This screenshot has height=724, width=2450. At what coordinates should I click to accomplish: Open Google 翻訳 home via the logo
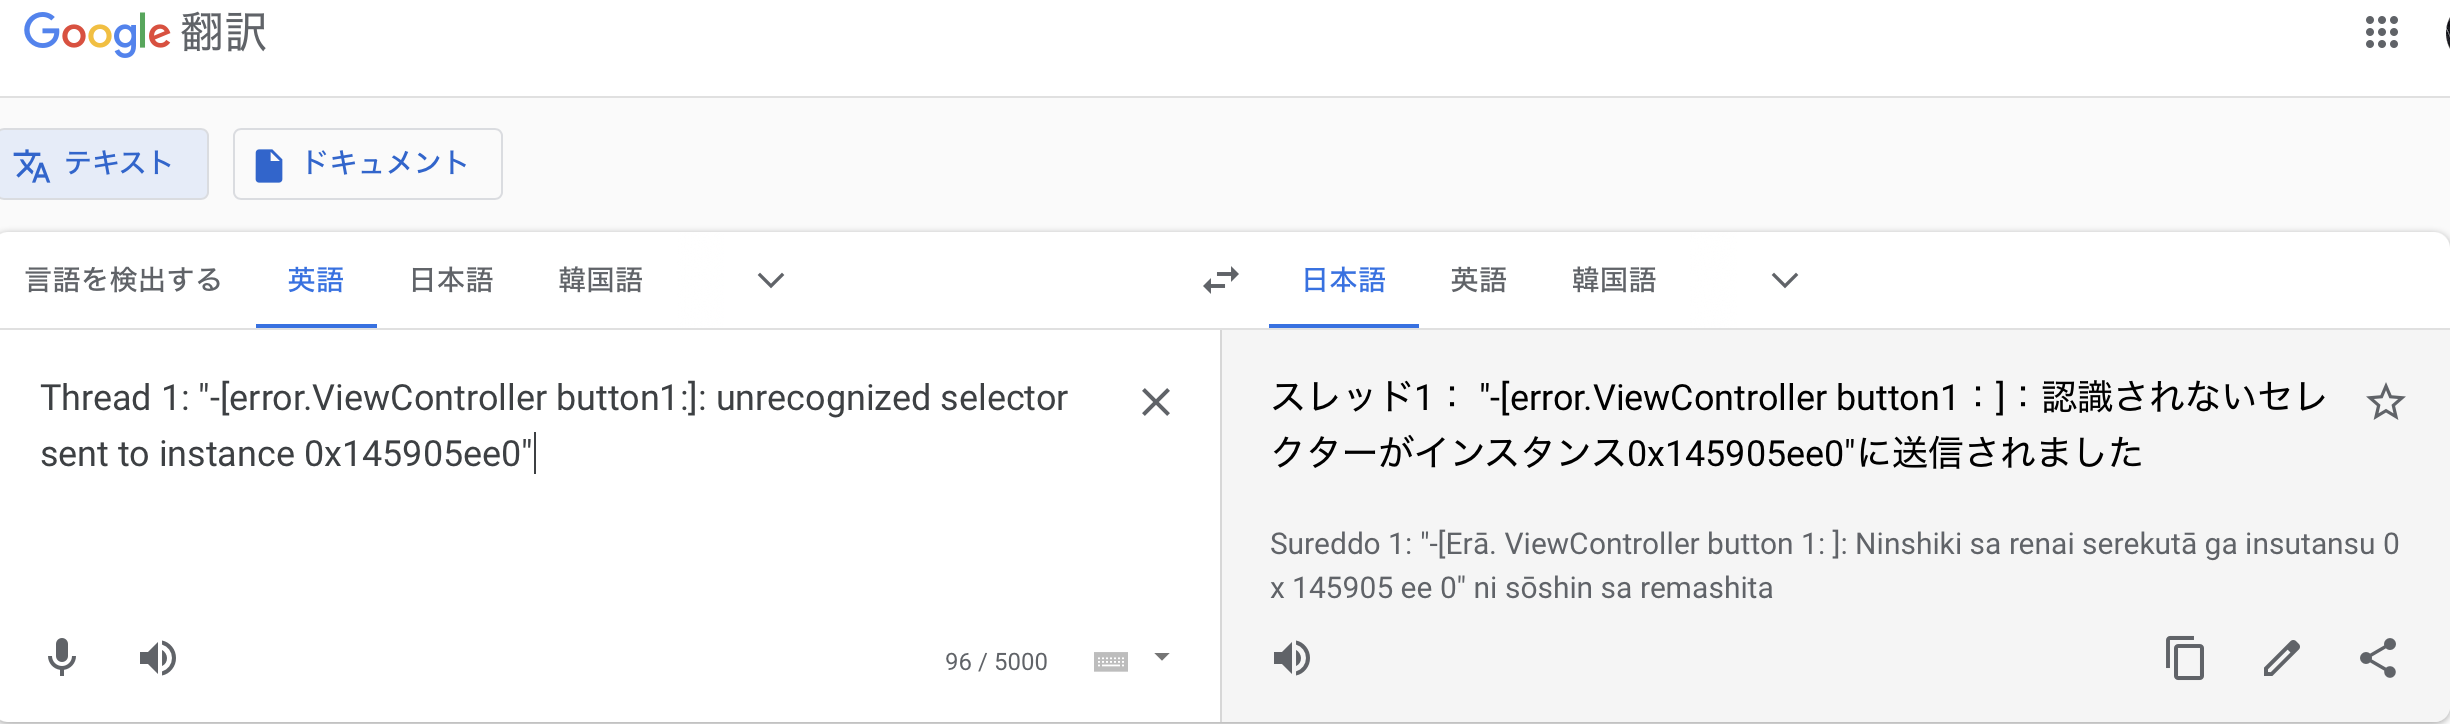(x=143, y=33)
